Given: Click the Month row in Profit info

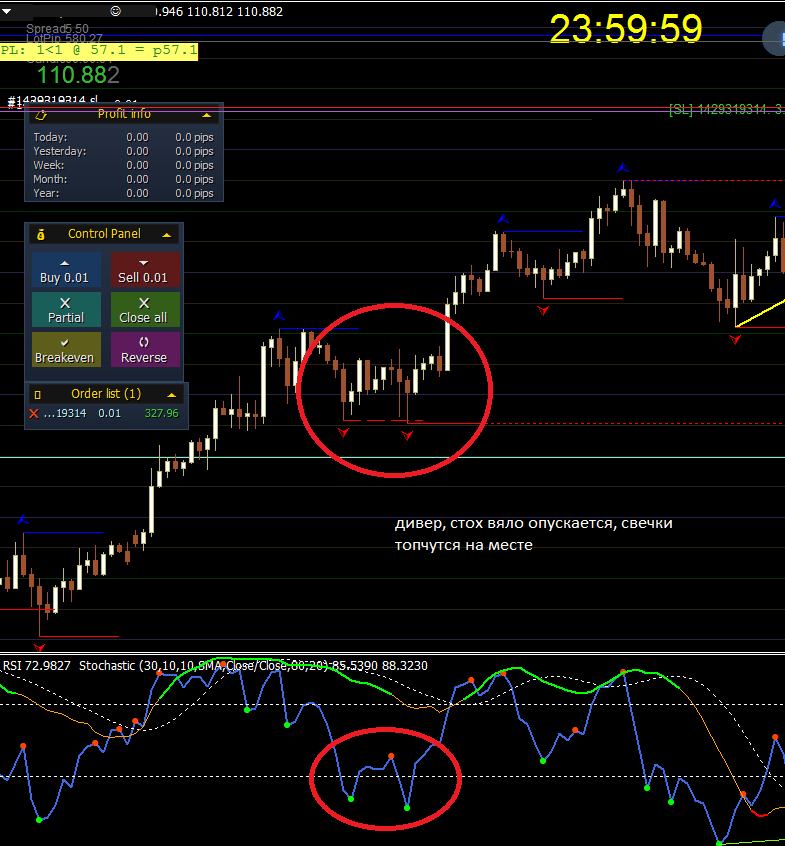Looking at the screenshot, I should tap(124, 179).
